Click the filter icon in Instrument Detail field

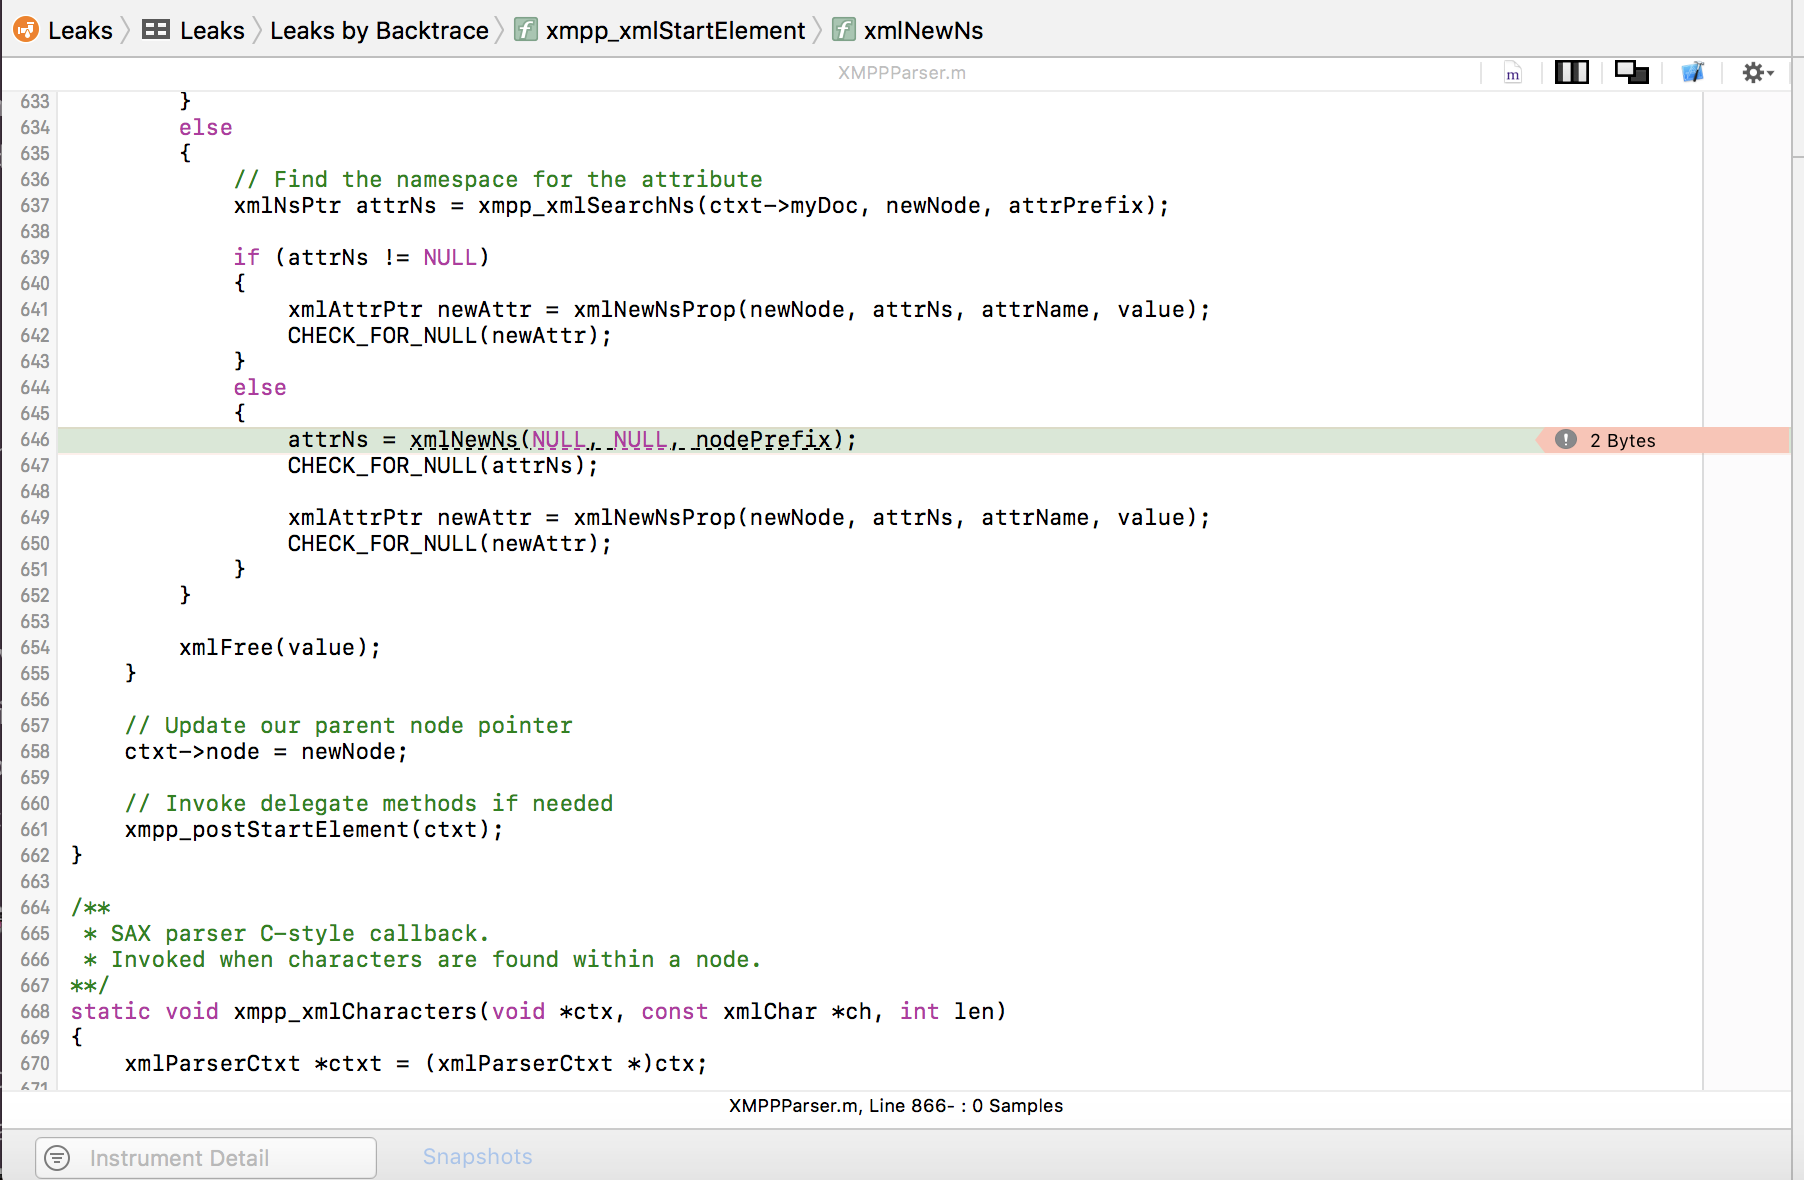(x=58, y=1158)
